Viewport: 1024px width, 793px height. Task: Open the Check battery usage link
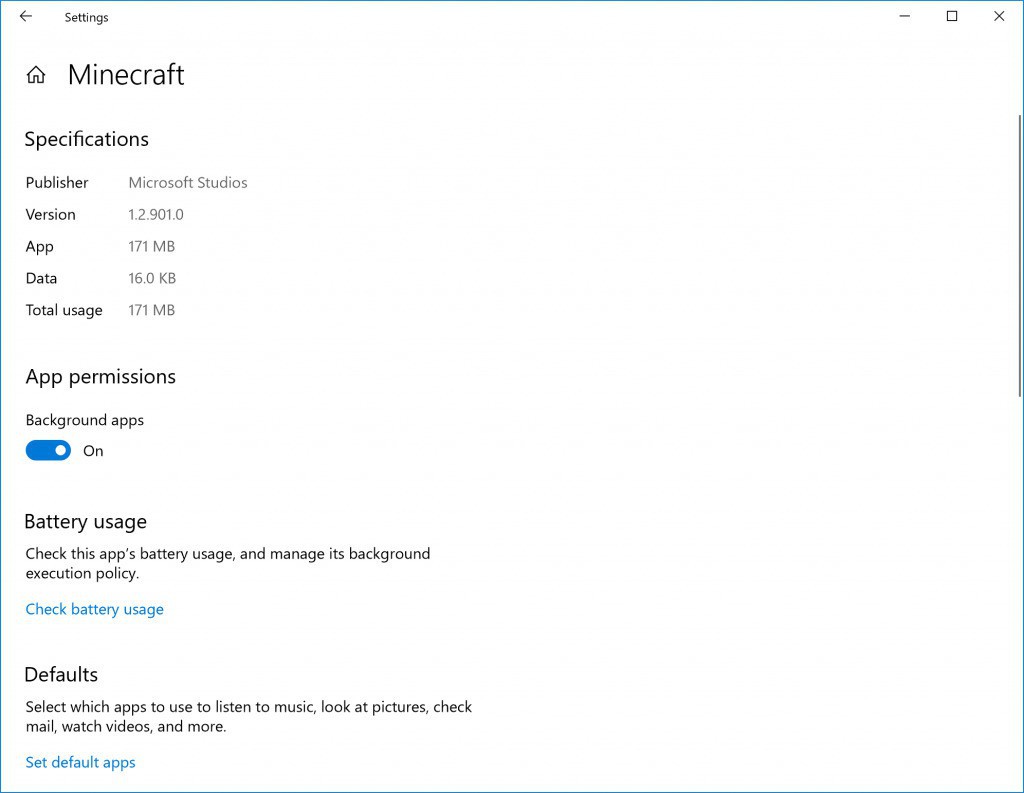click(x=95, y=609)
